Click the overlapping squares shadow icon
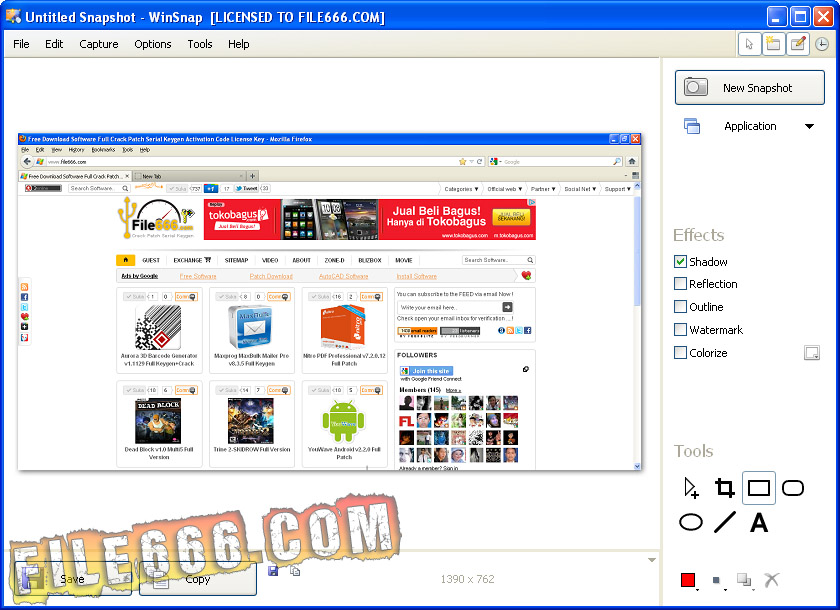Image resolution: width=840 pixels, height=610 pixels. (744, 579)
